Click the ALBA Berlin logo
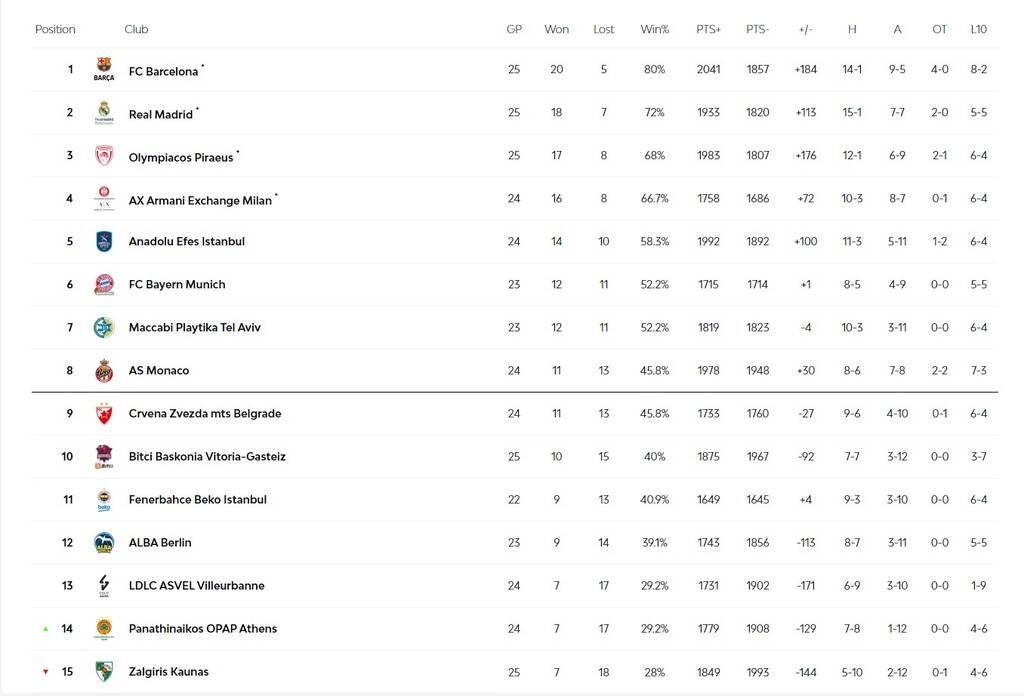Screen dimensions: 1024x696 (x=104, y=542)
